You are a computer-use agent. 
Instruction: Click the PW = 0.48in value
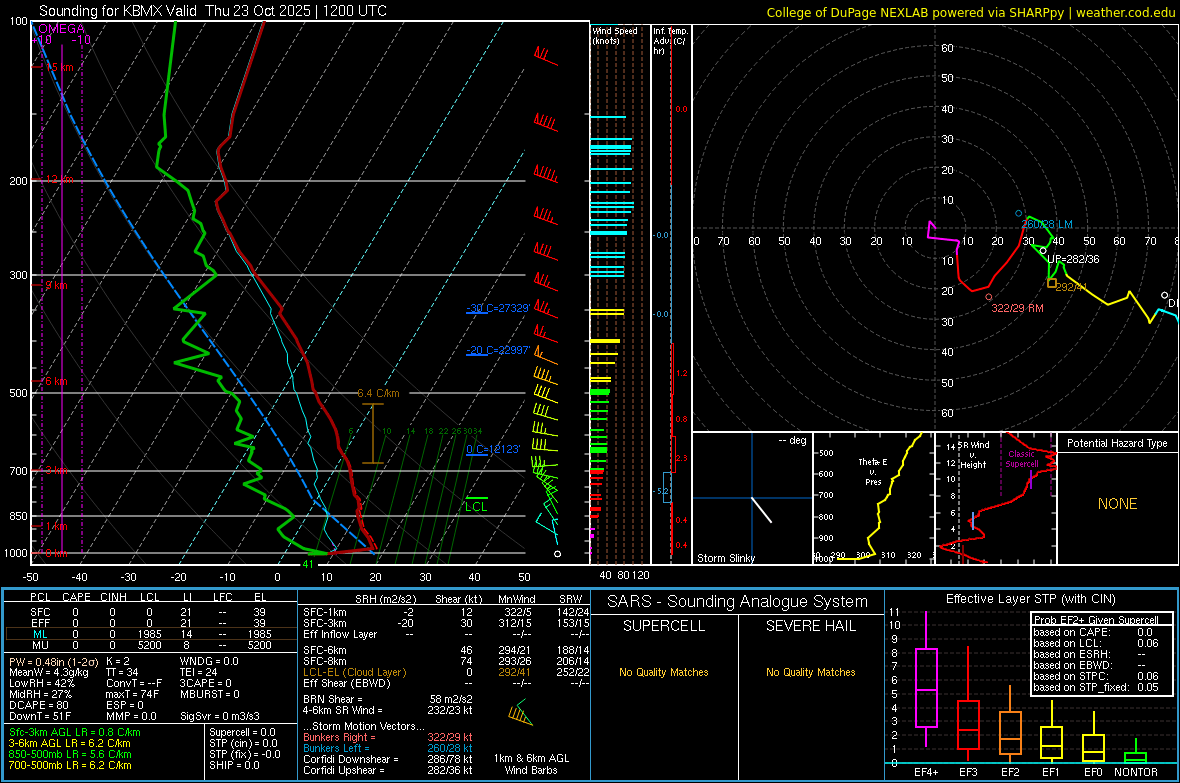[52, 661]
